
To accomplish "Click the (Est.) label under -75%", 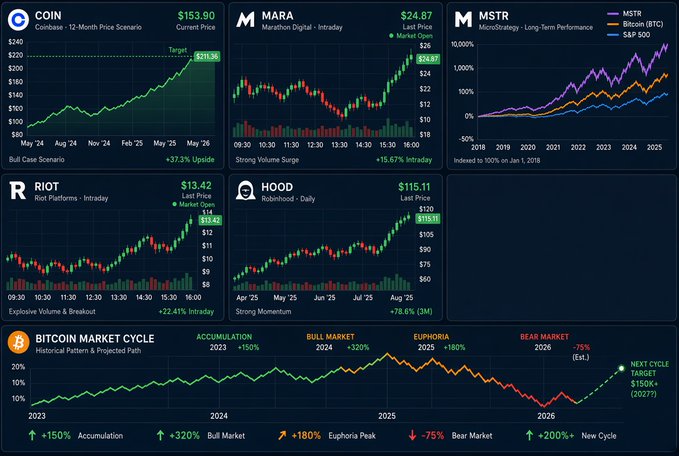I will [581, 357].
